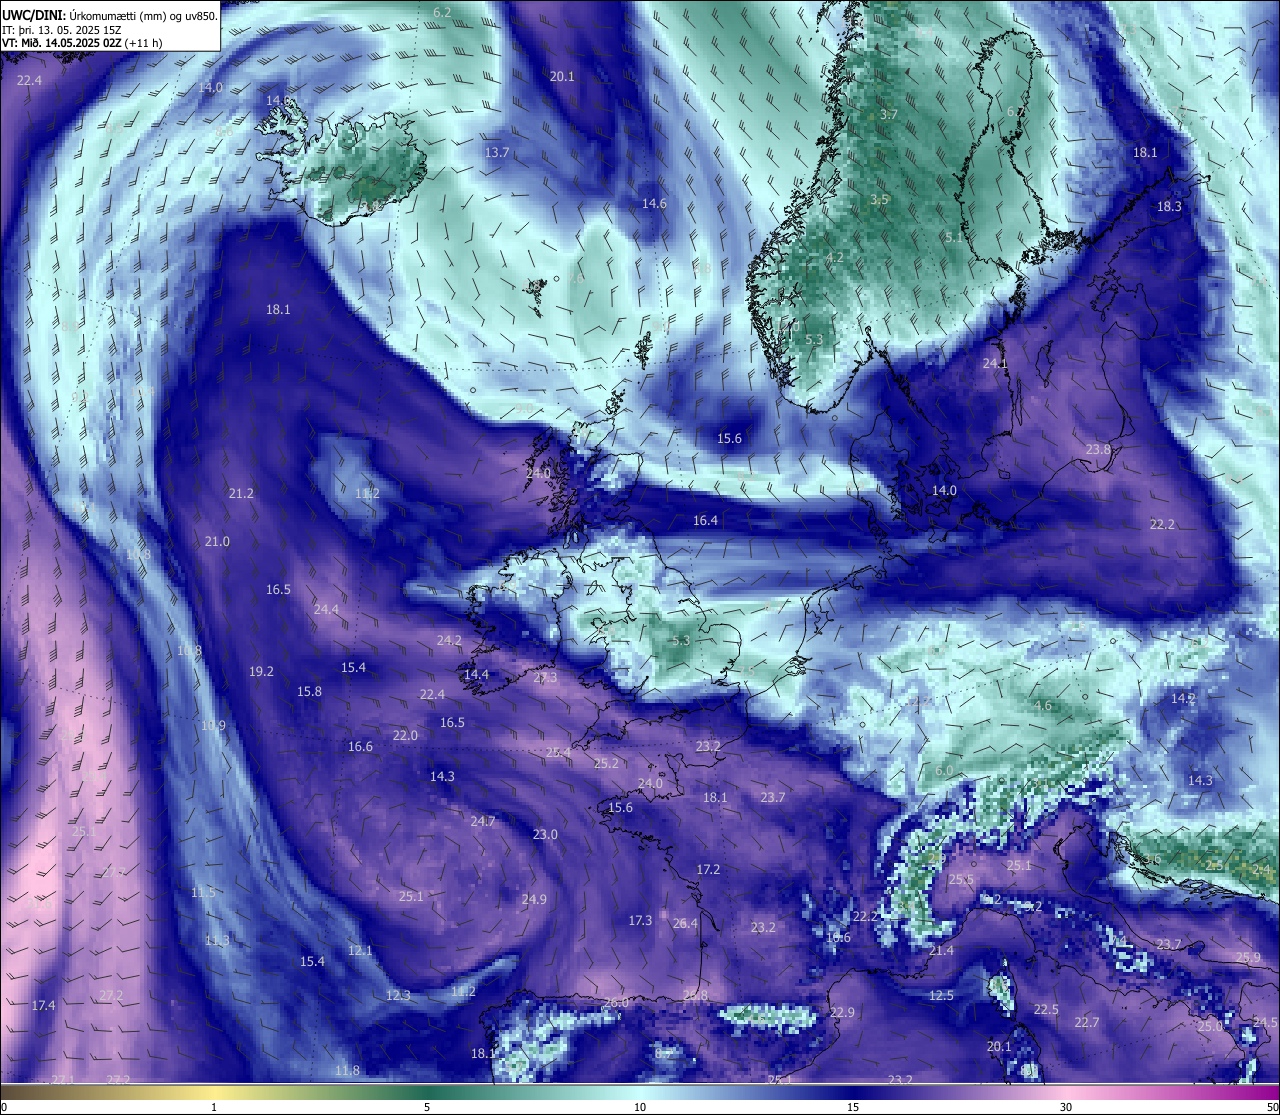Screen dimensions: 1280x1115
Task: Click the 24.1 value over the Baltic
Action: pyautogui.click(x=995, y=363)
